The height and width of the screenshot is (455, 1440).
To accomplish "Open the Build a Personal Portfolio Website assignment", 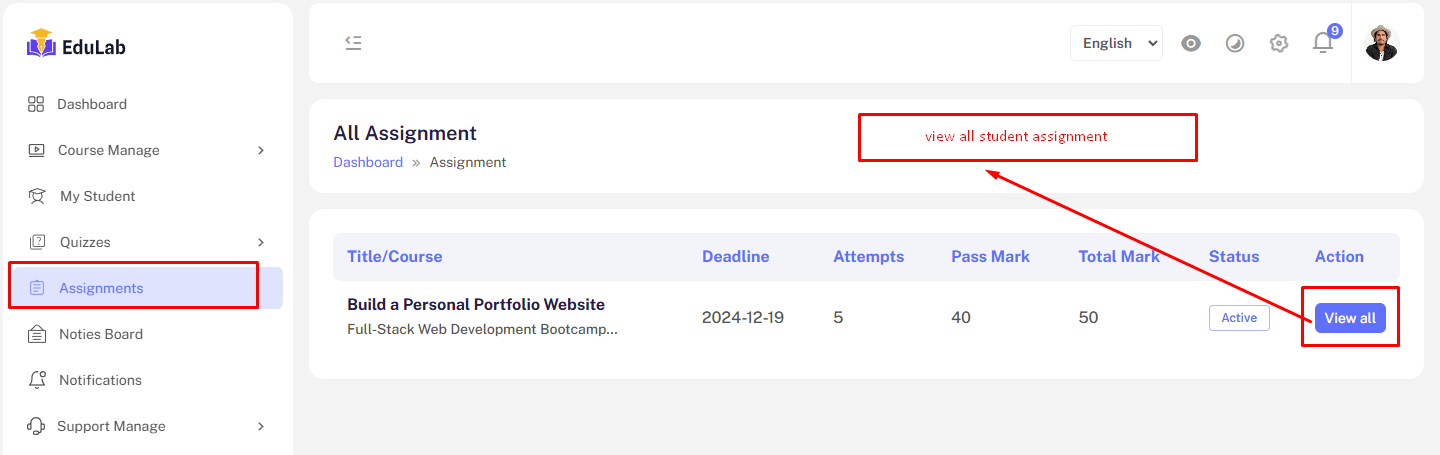I will (476, 304).
